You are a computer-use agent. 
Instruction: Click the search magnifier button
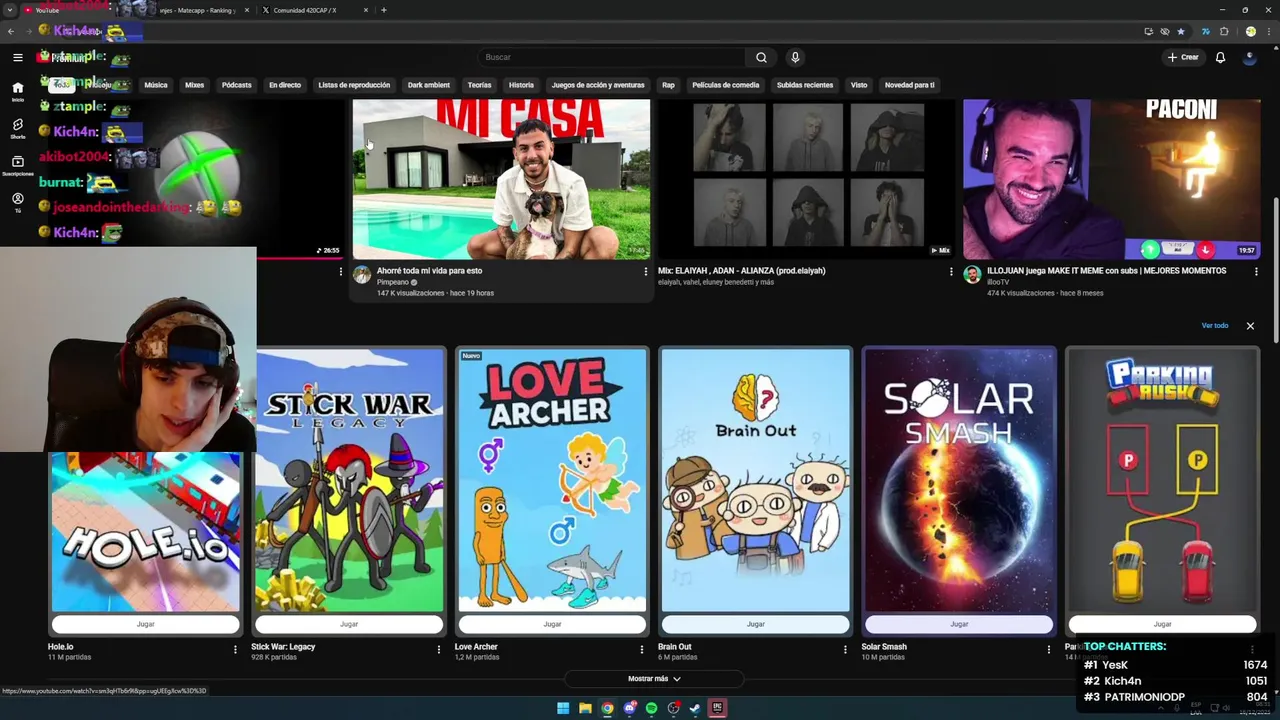click(761, 57)
